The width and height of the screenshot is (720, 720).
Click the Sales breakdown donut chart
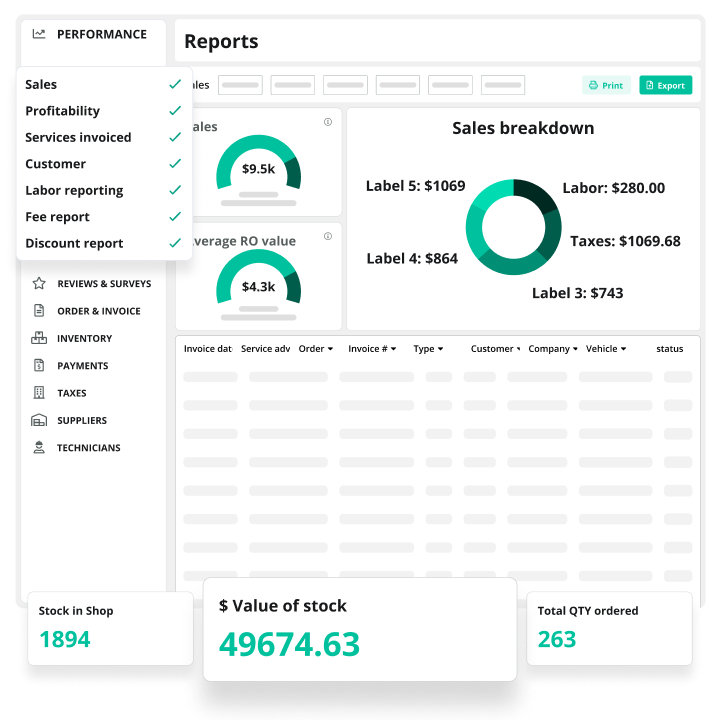[514, 227]
